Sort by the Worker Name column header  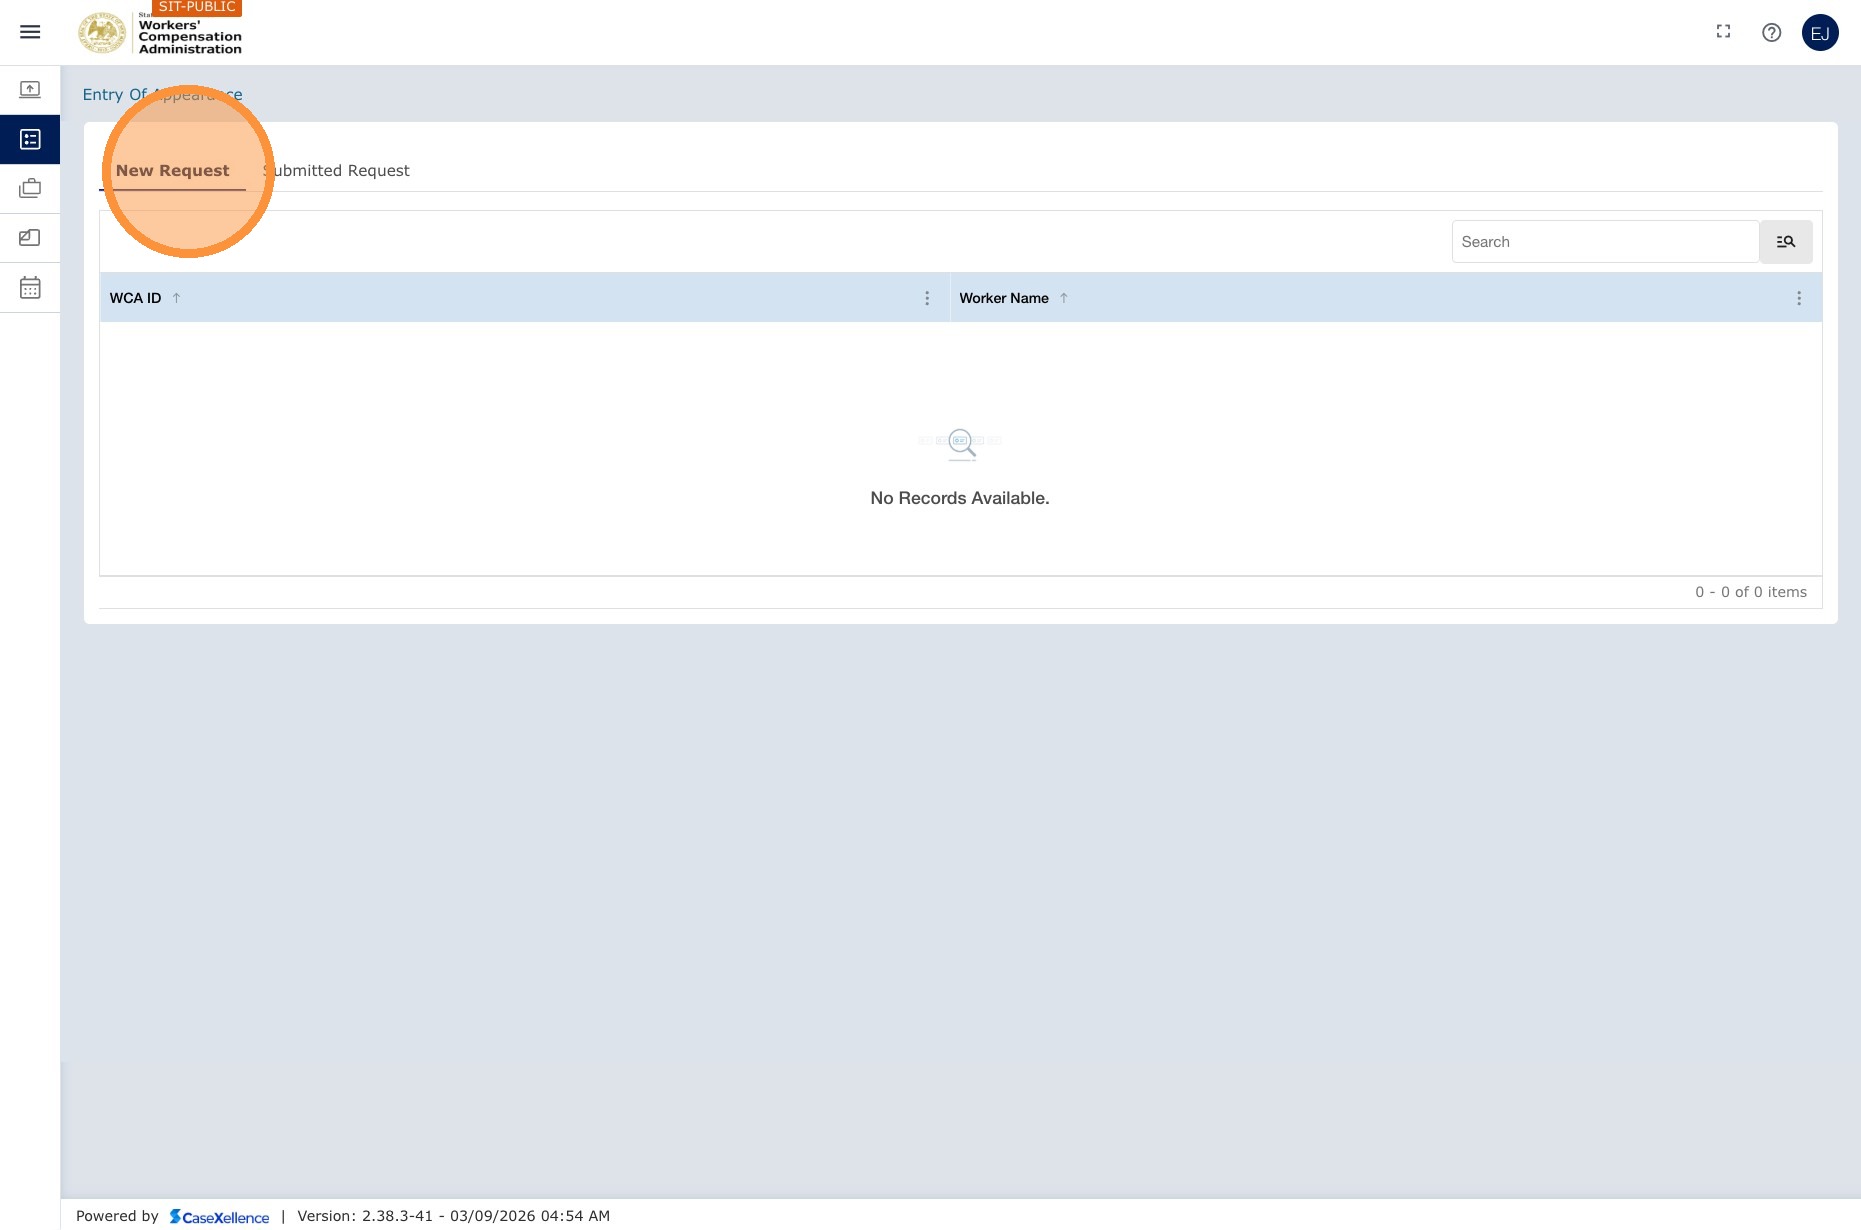click(x=1004, y=298)
